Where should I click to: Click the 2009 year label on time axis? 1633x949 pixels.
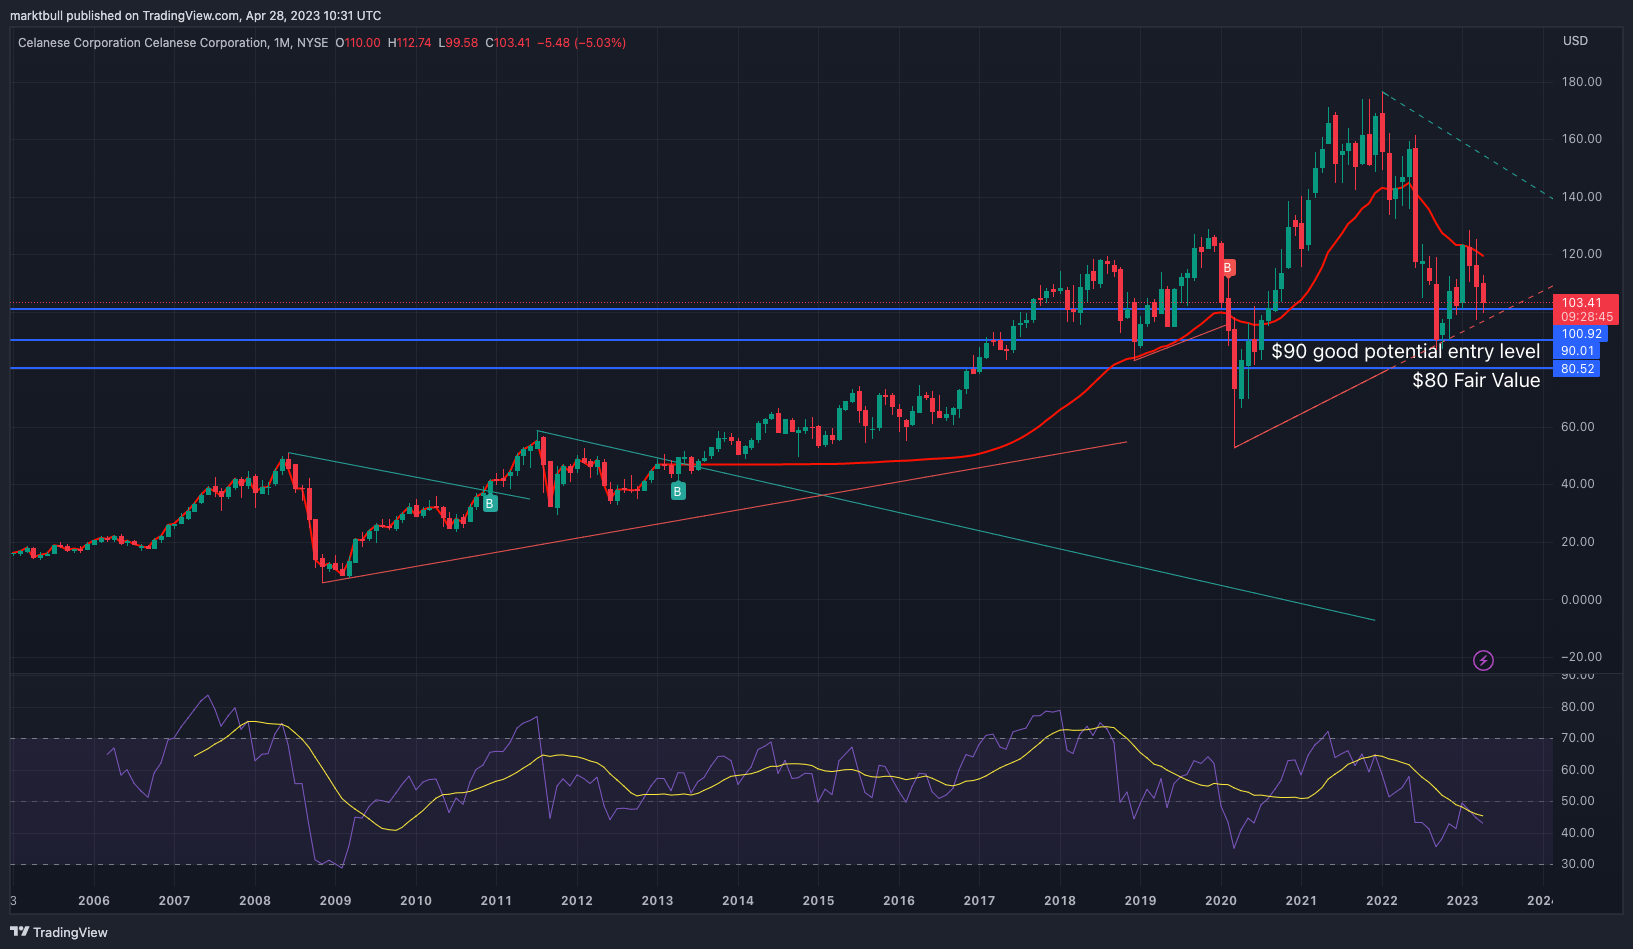(335, 900)
